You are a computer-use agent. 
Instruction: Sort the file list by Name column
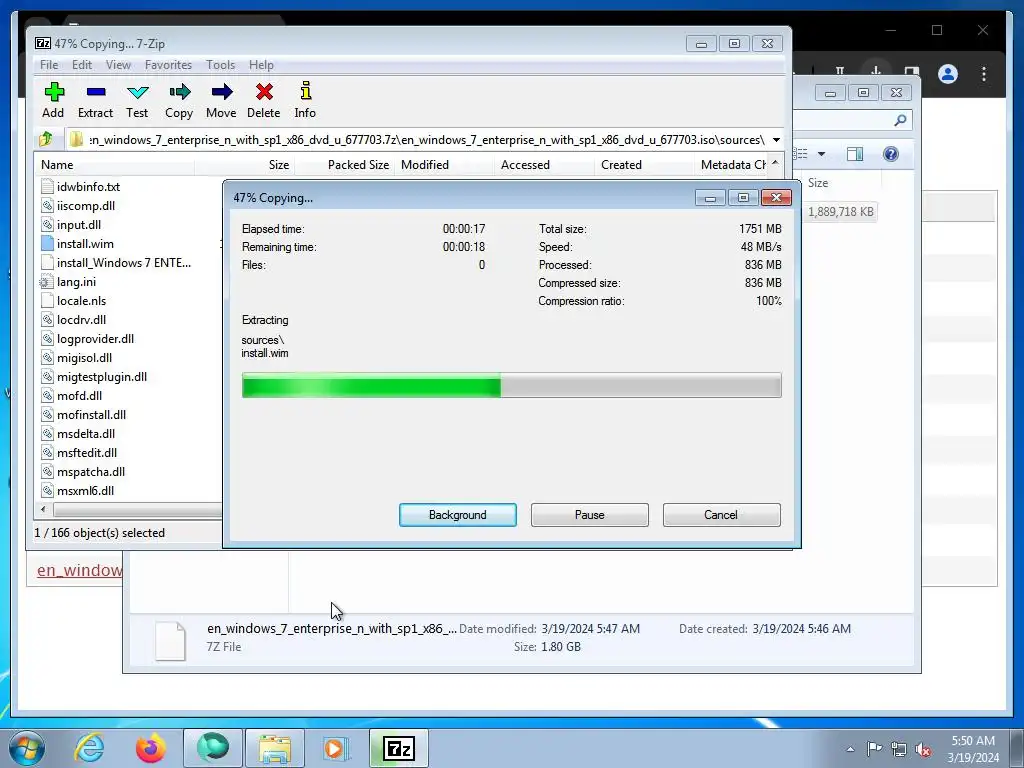(x=115, y=165)
